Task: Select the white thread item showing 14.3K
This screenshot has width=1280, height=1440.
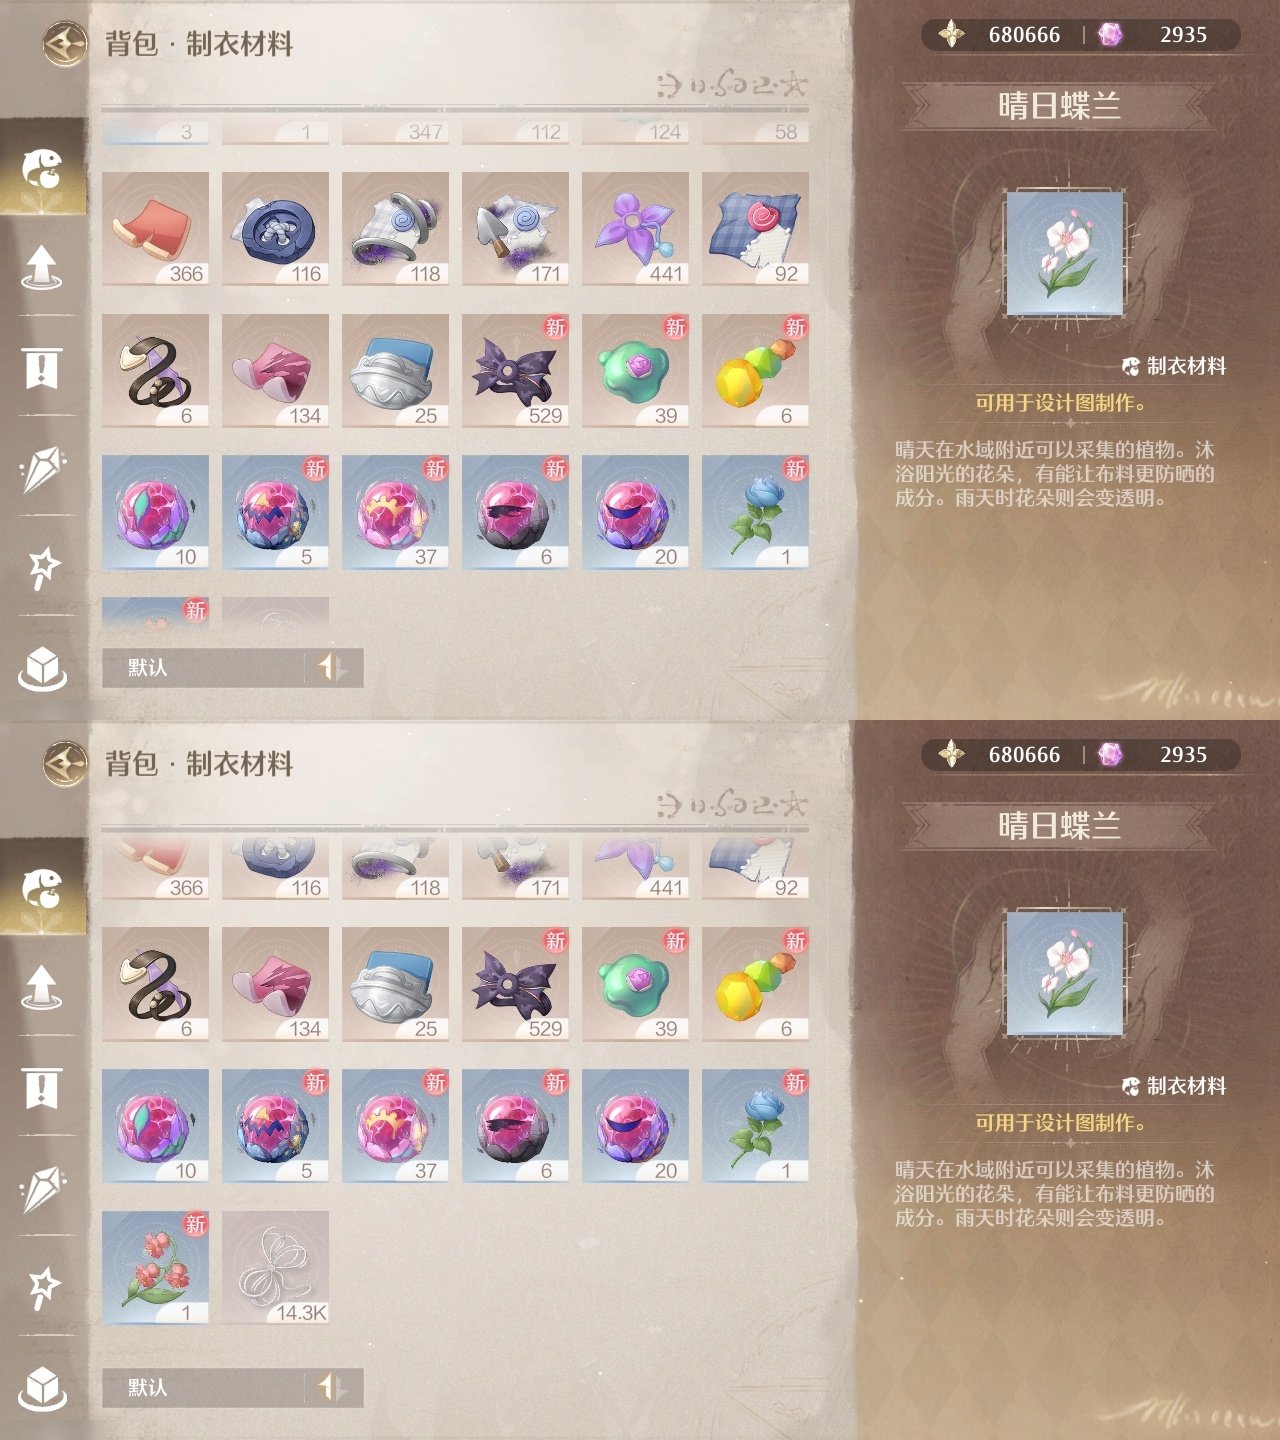Action: pos(275,1268)
